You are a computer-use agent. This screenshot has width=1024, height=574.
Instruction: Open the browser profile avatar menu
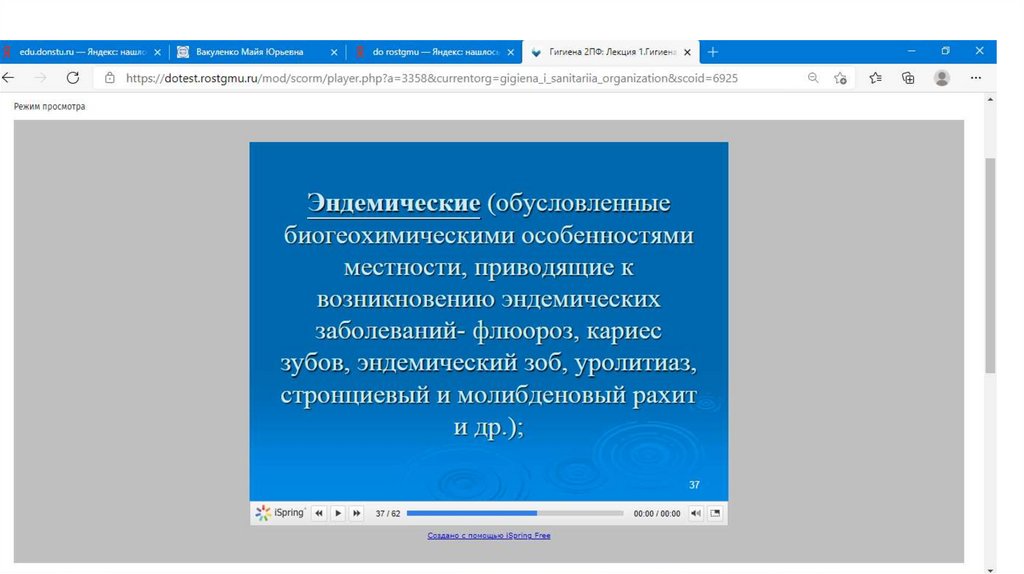click(x=941, y=78)
